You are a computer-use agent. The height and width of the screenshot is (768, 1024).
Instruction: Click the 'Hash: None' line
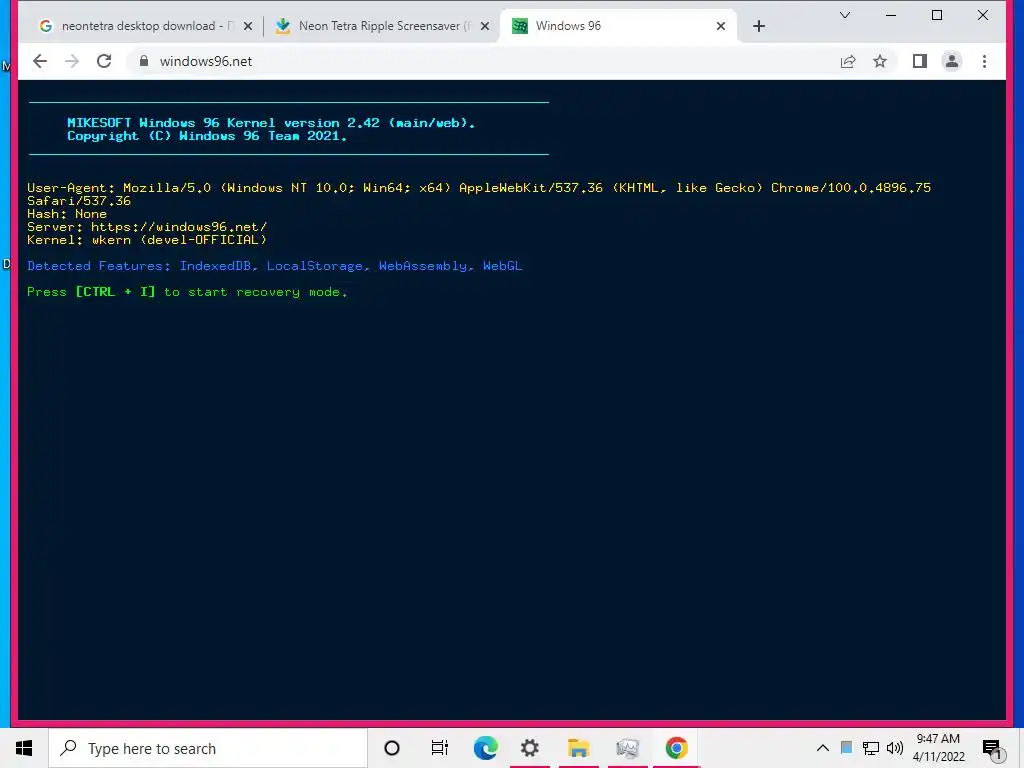[67, 214]
